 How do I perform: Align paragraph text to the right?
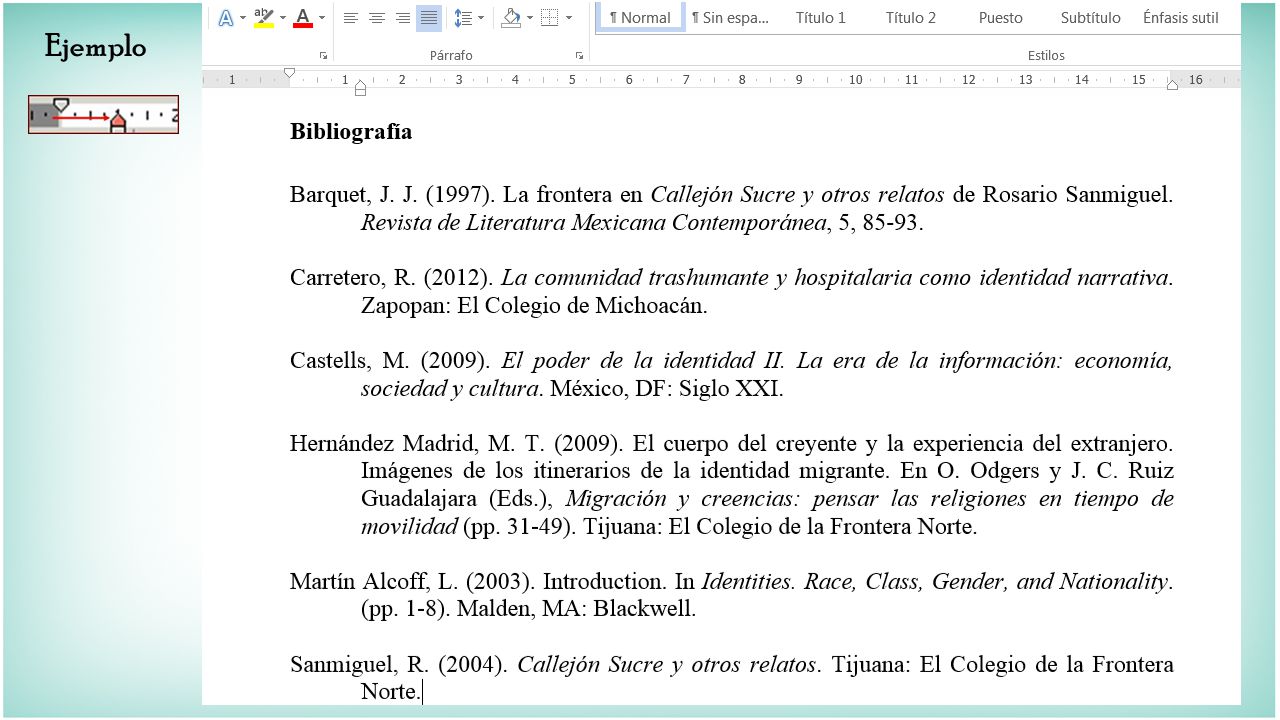[403, 17]
